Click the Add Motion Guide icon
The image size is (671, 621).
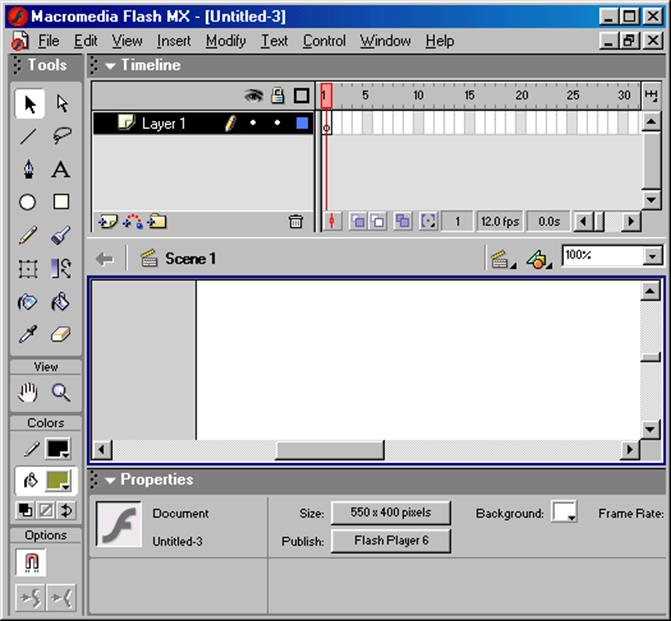click(133, 222)
